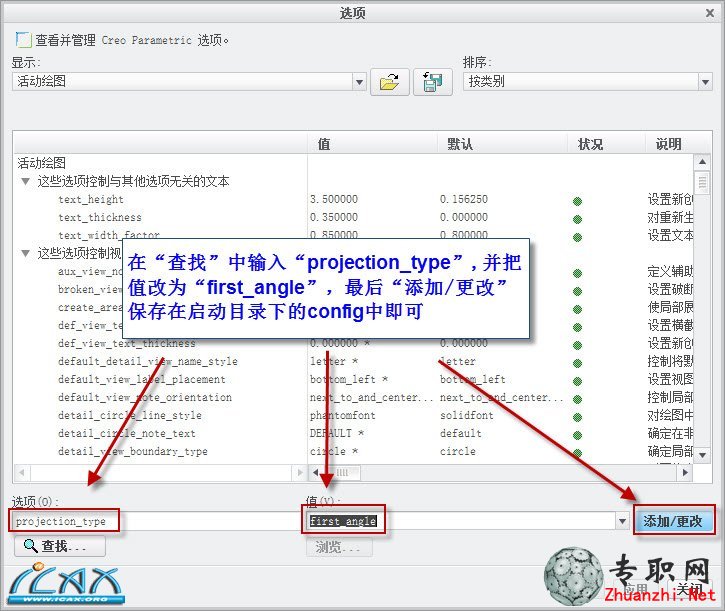Click the solidfont default cell
The width and height of the screenshot is (725, 611).
[467, 415]
